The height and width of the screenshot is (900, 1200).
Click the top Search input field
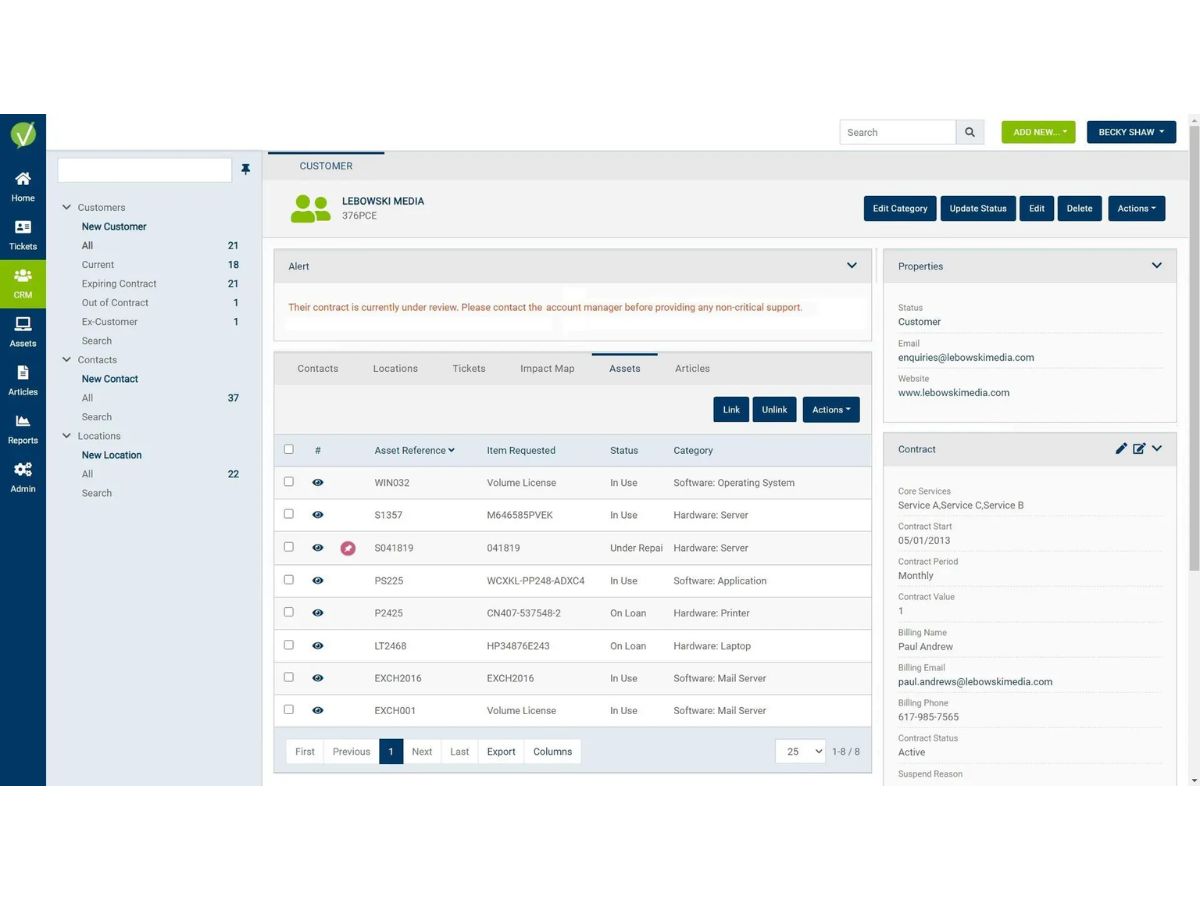pyautogui.click(x=898, y=132)
